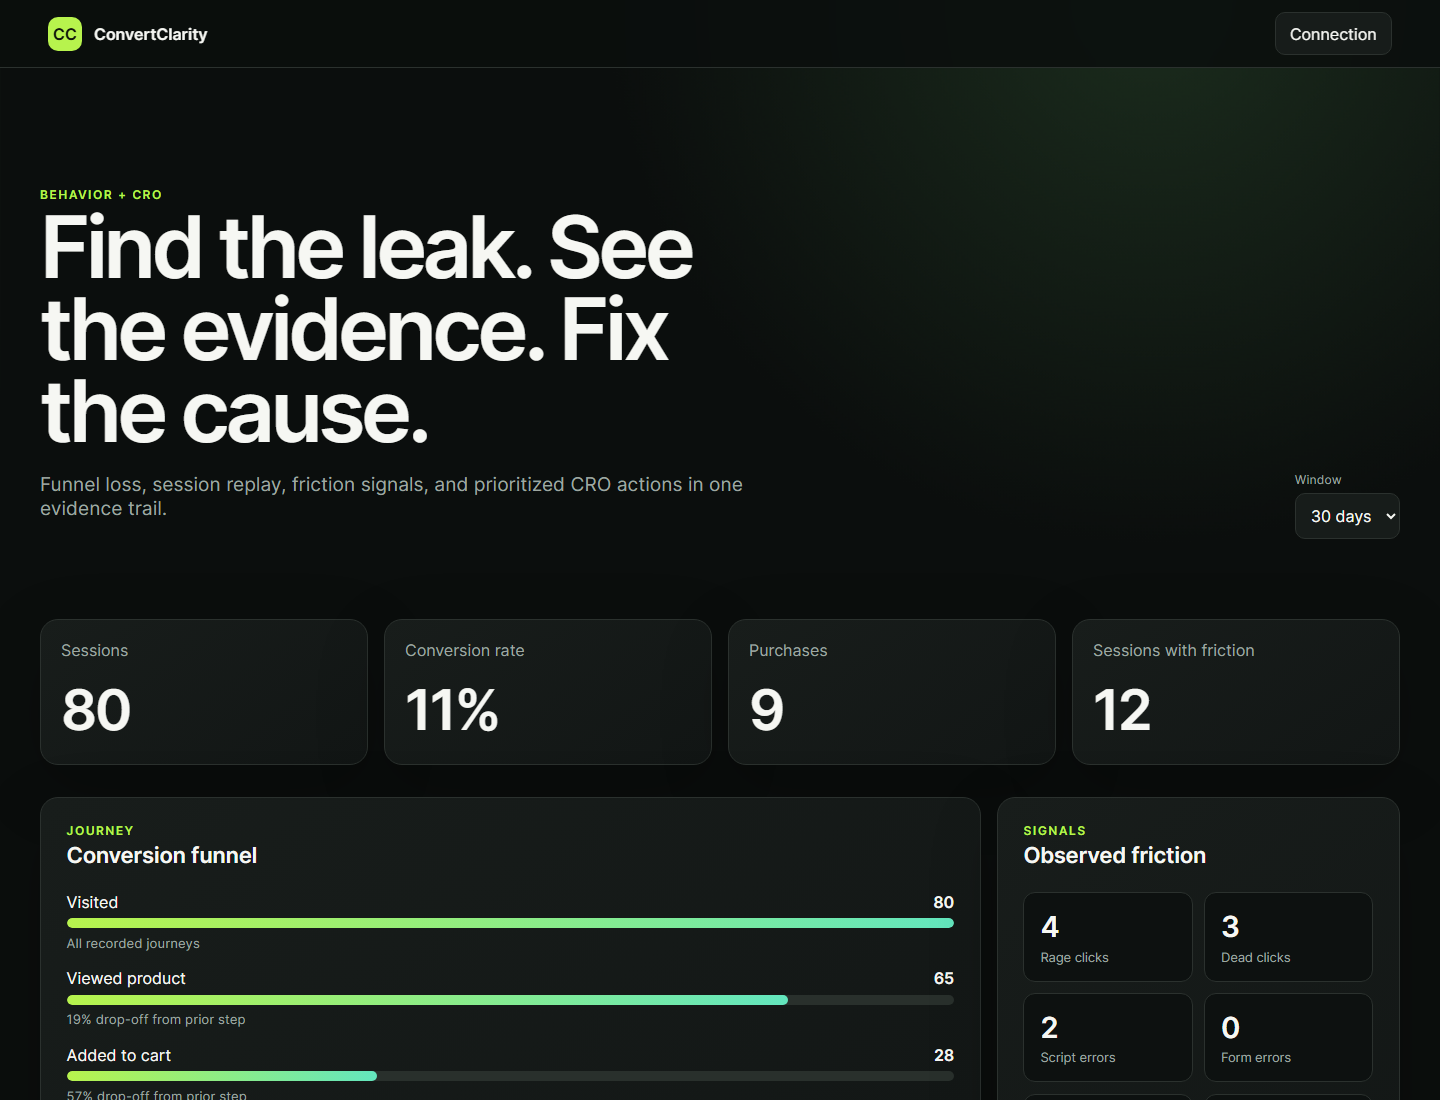
Task: Select the Script errors signal tile
Action: tap(1108, 1037)
